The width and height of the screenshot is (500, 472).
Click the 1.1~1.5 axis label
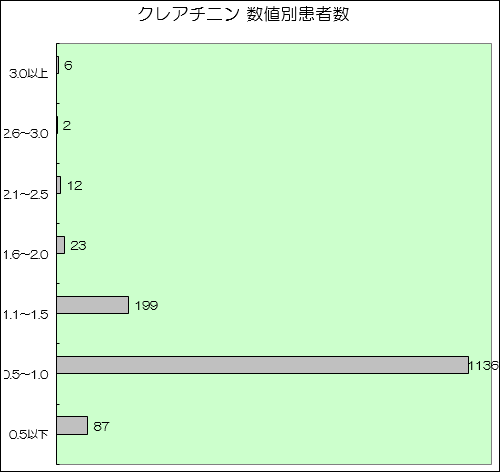coord(26,314)
